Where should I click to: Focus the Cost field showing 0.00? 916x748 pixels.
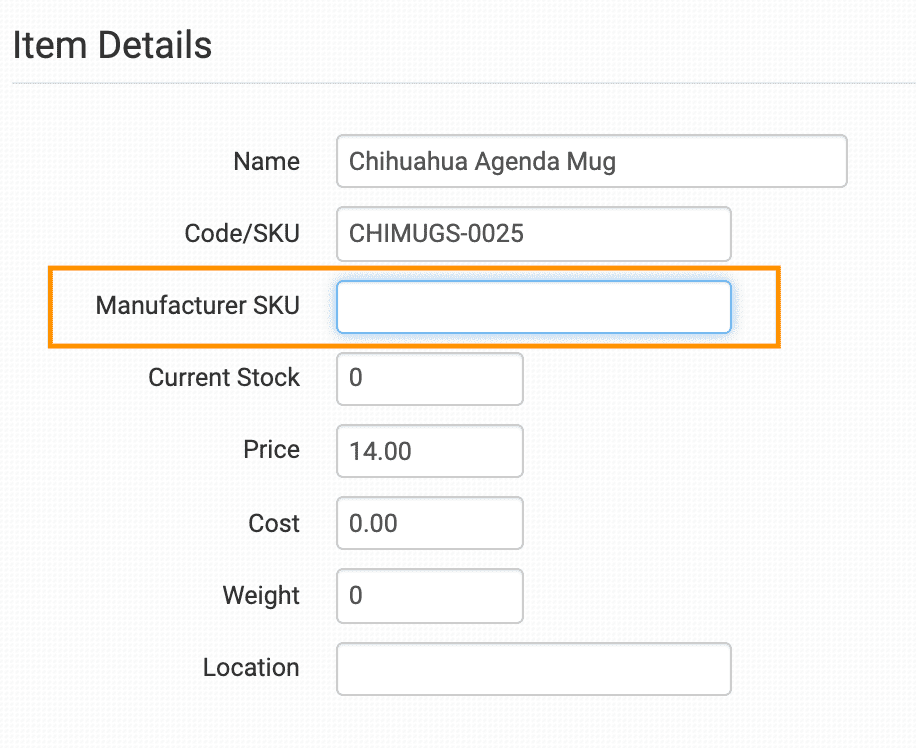point(429,523)
